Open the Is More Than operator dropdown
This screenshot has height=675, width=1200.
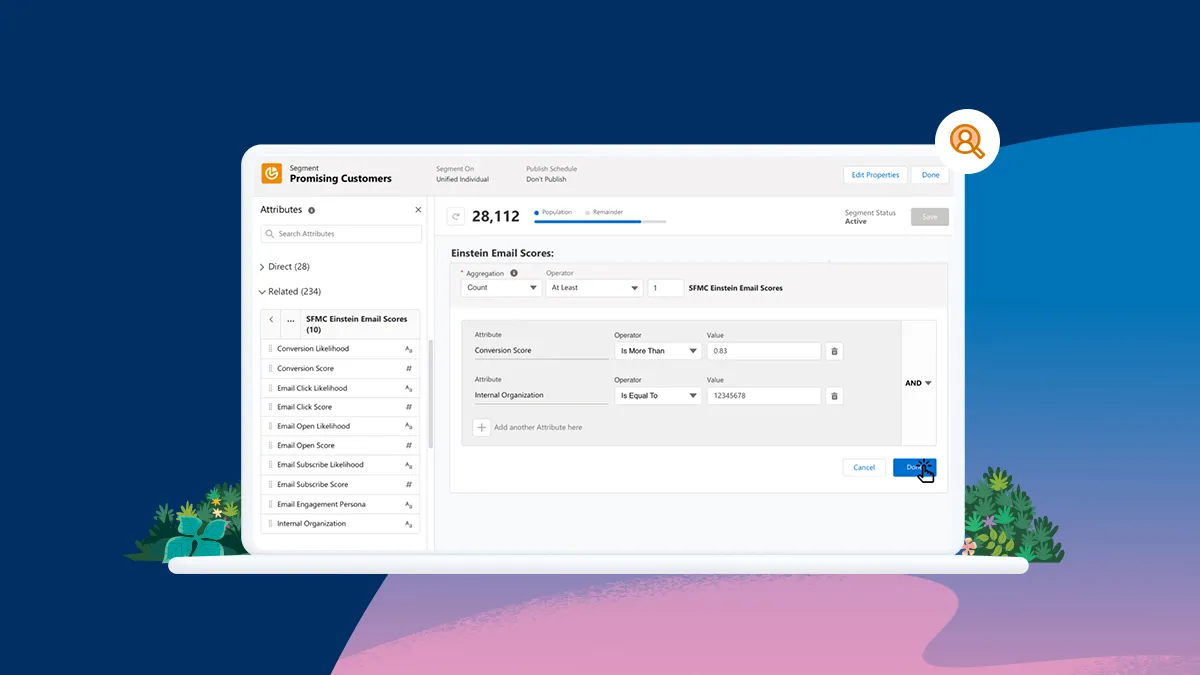tap(657, 351)
